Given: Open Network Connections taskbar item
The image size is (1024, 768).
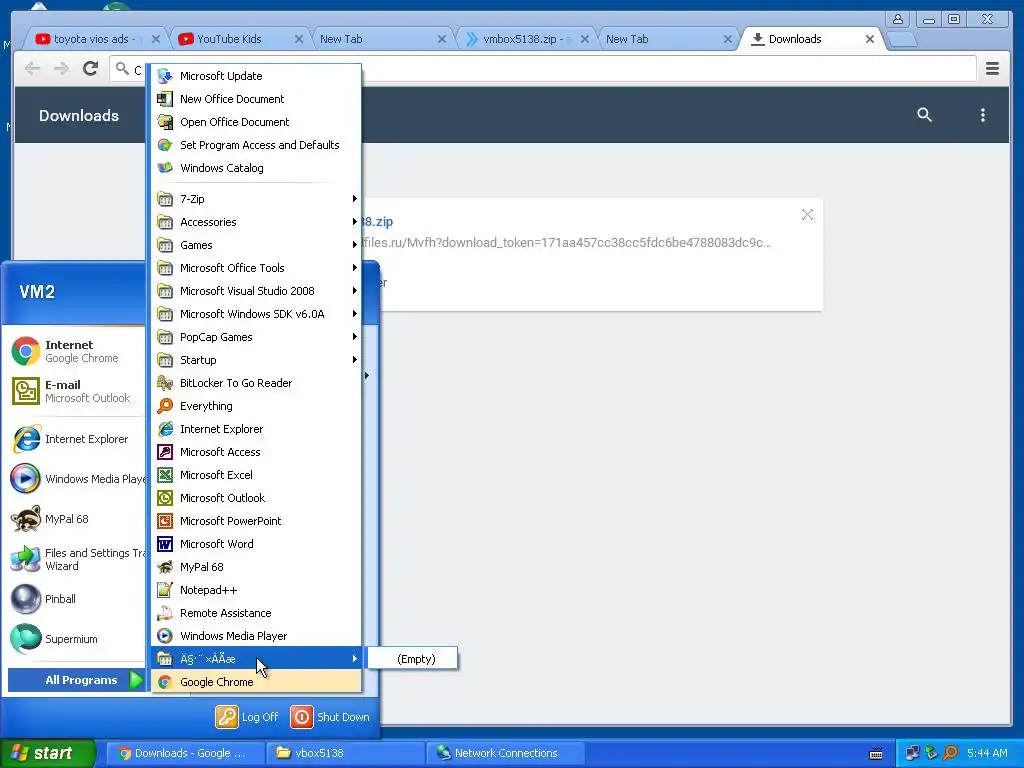Looking at the screenshot, I should point(505,753).
